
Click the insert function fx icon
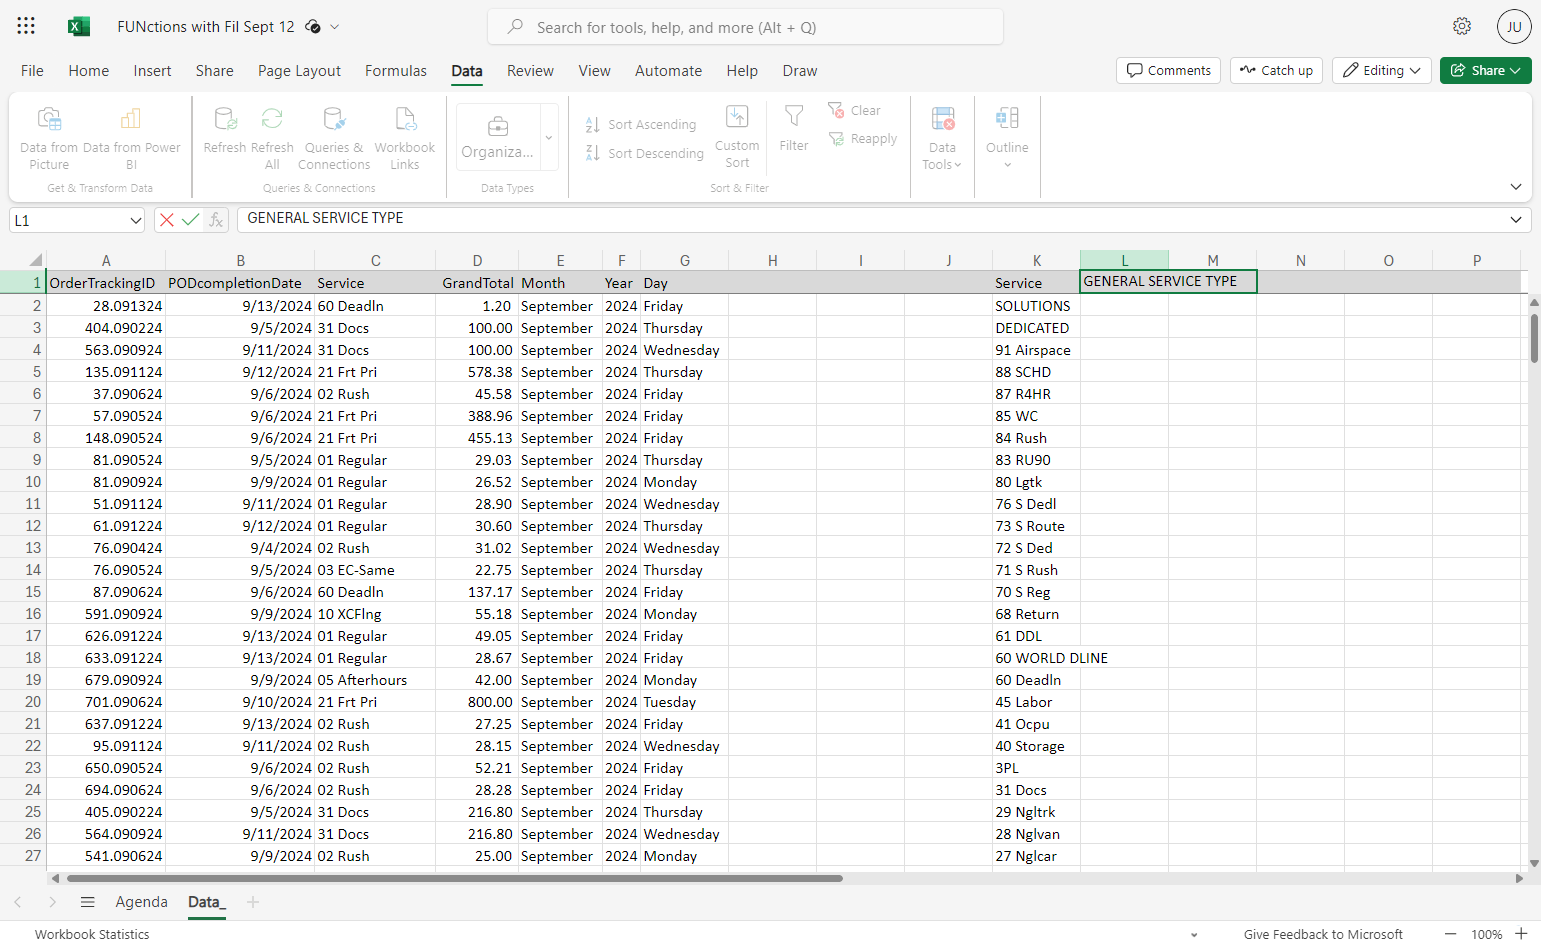tap(216, 220)
